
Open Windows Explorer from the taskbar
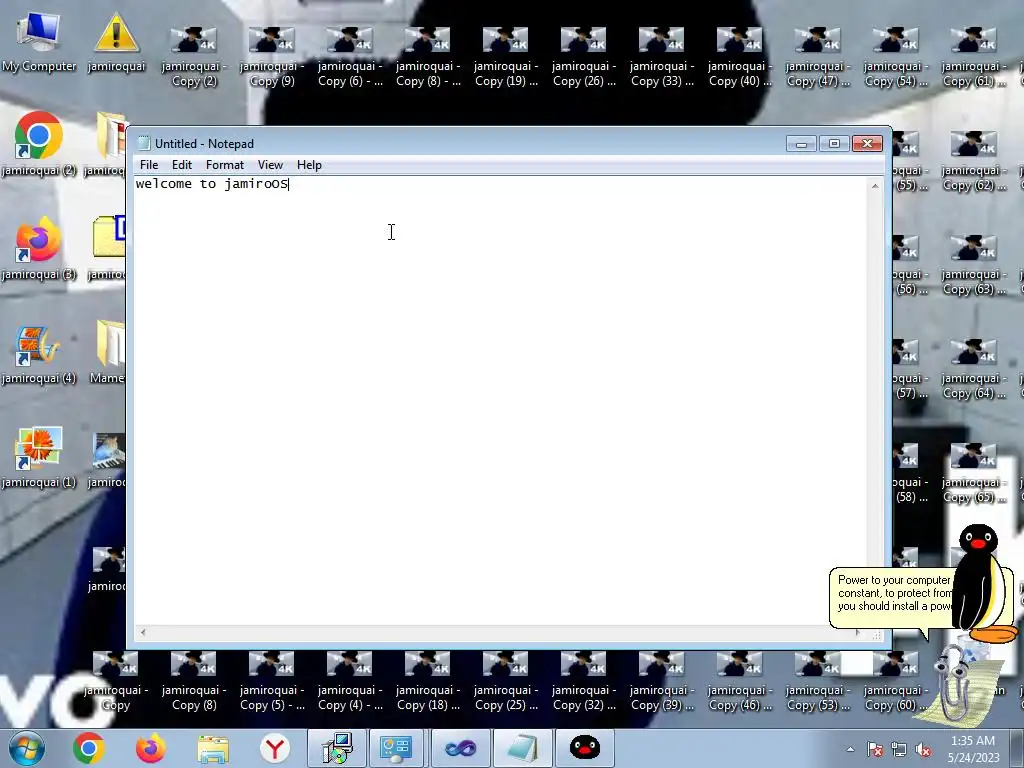[214, 748]
